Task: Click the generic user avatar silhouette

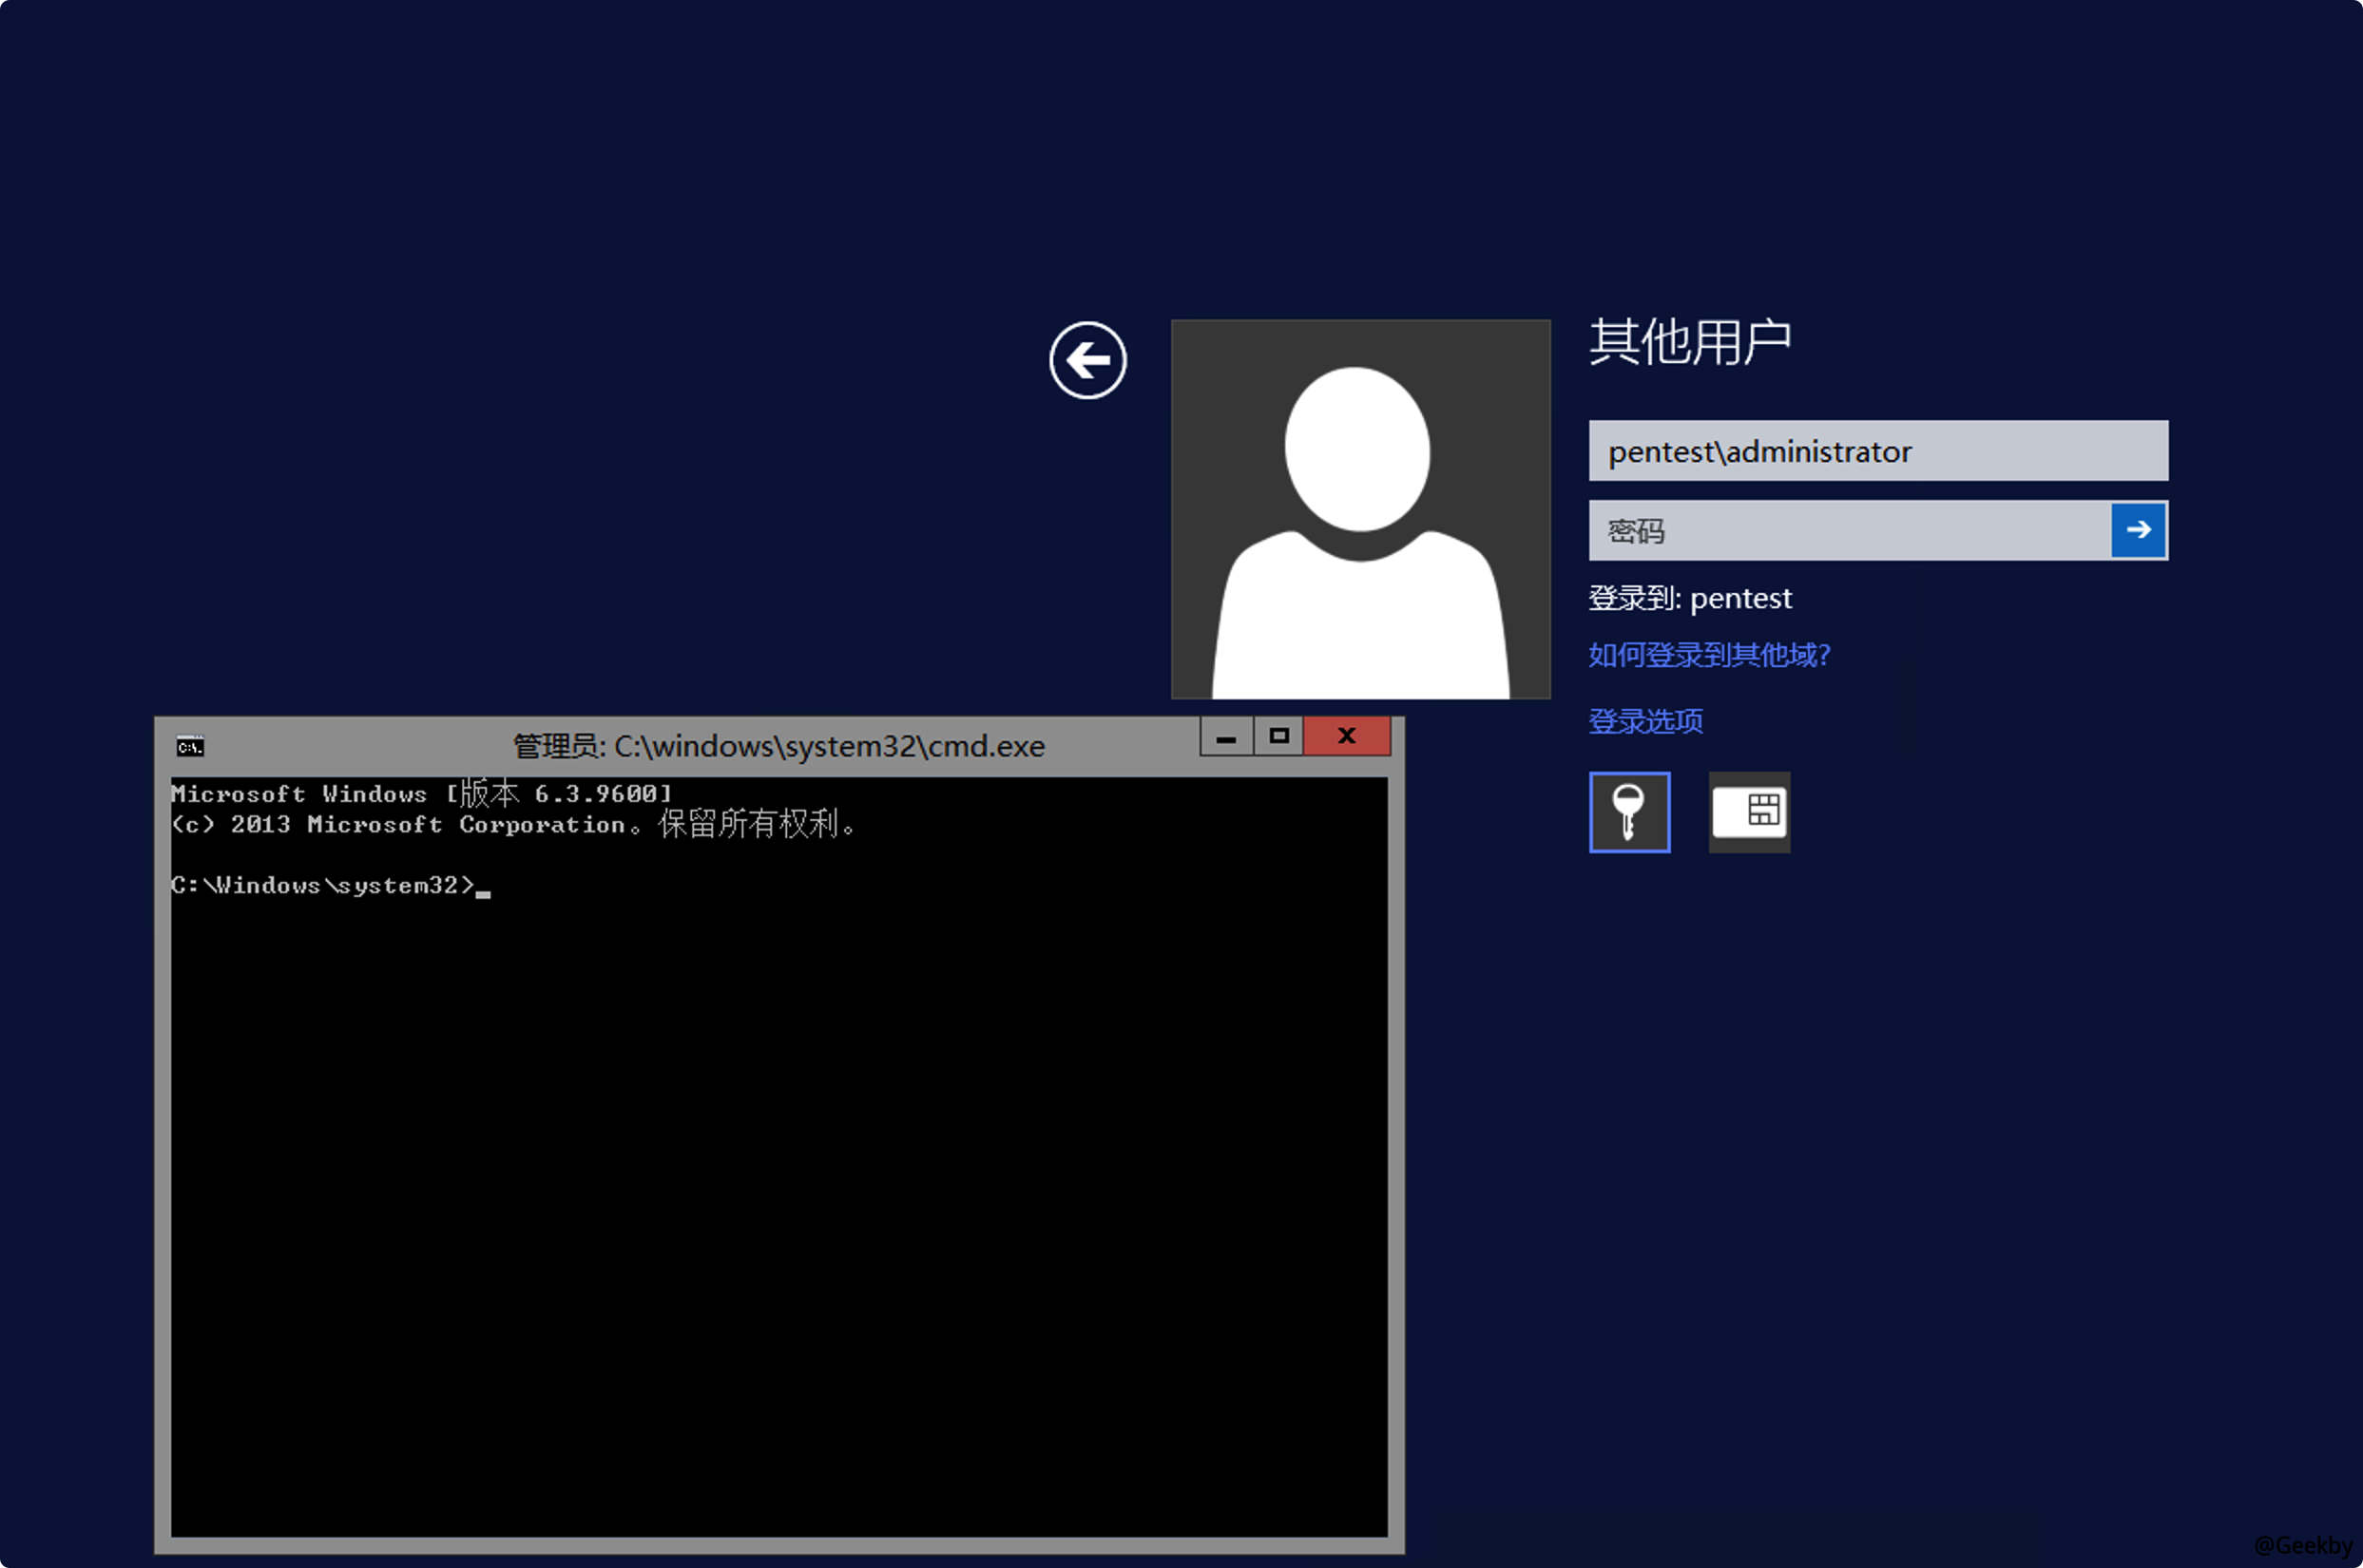Action: coord(1360,508)
